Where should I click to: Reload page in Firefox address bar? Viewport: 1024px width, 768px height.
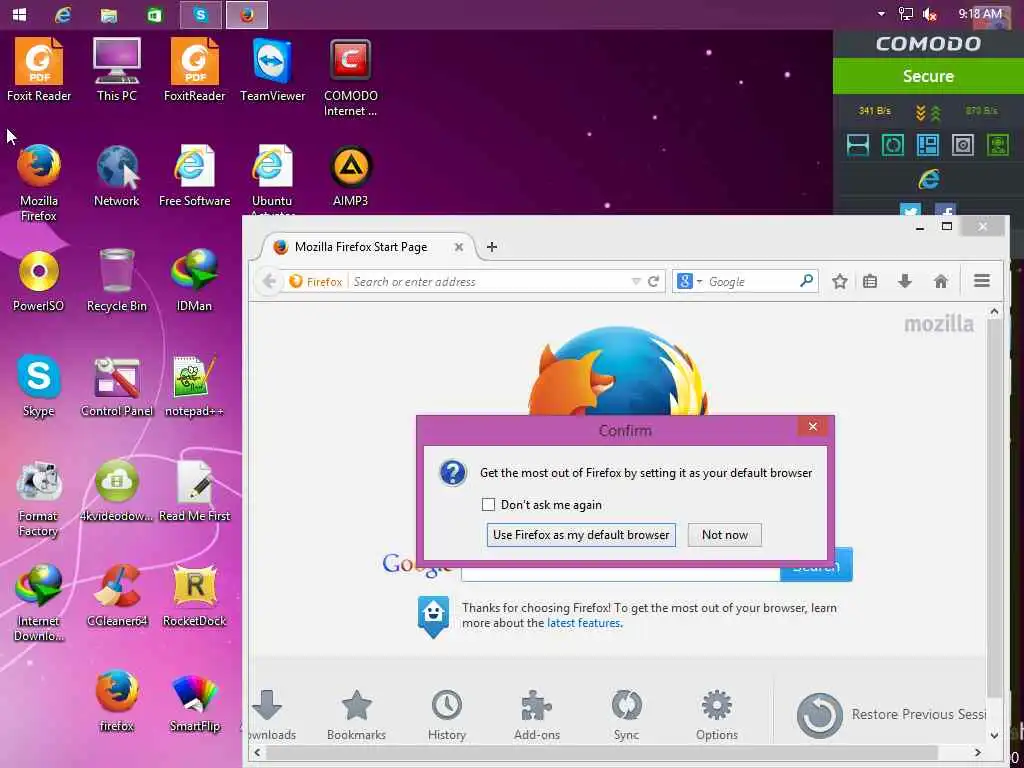[x=653, y=281]
